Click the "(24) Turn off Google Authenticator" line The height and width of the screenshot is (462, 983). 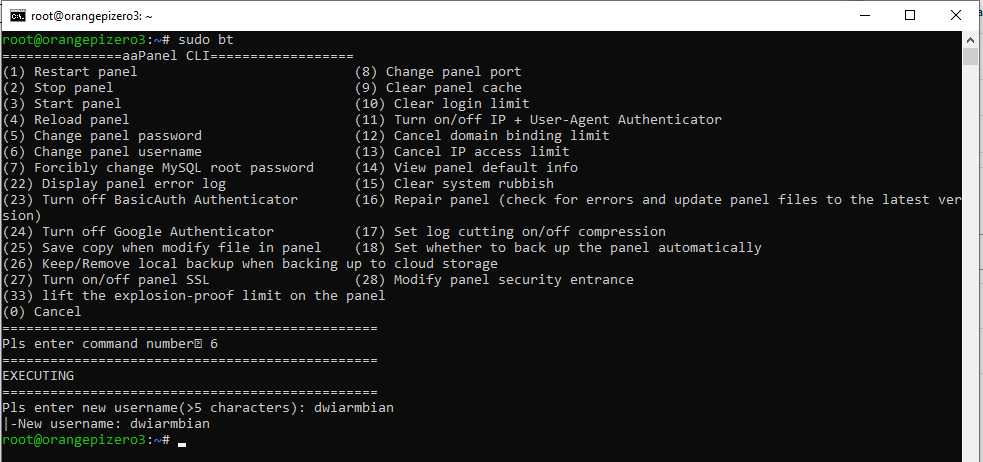[x=138, y=232]
